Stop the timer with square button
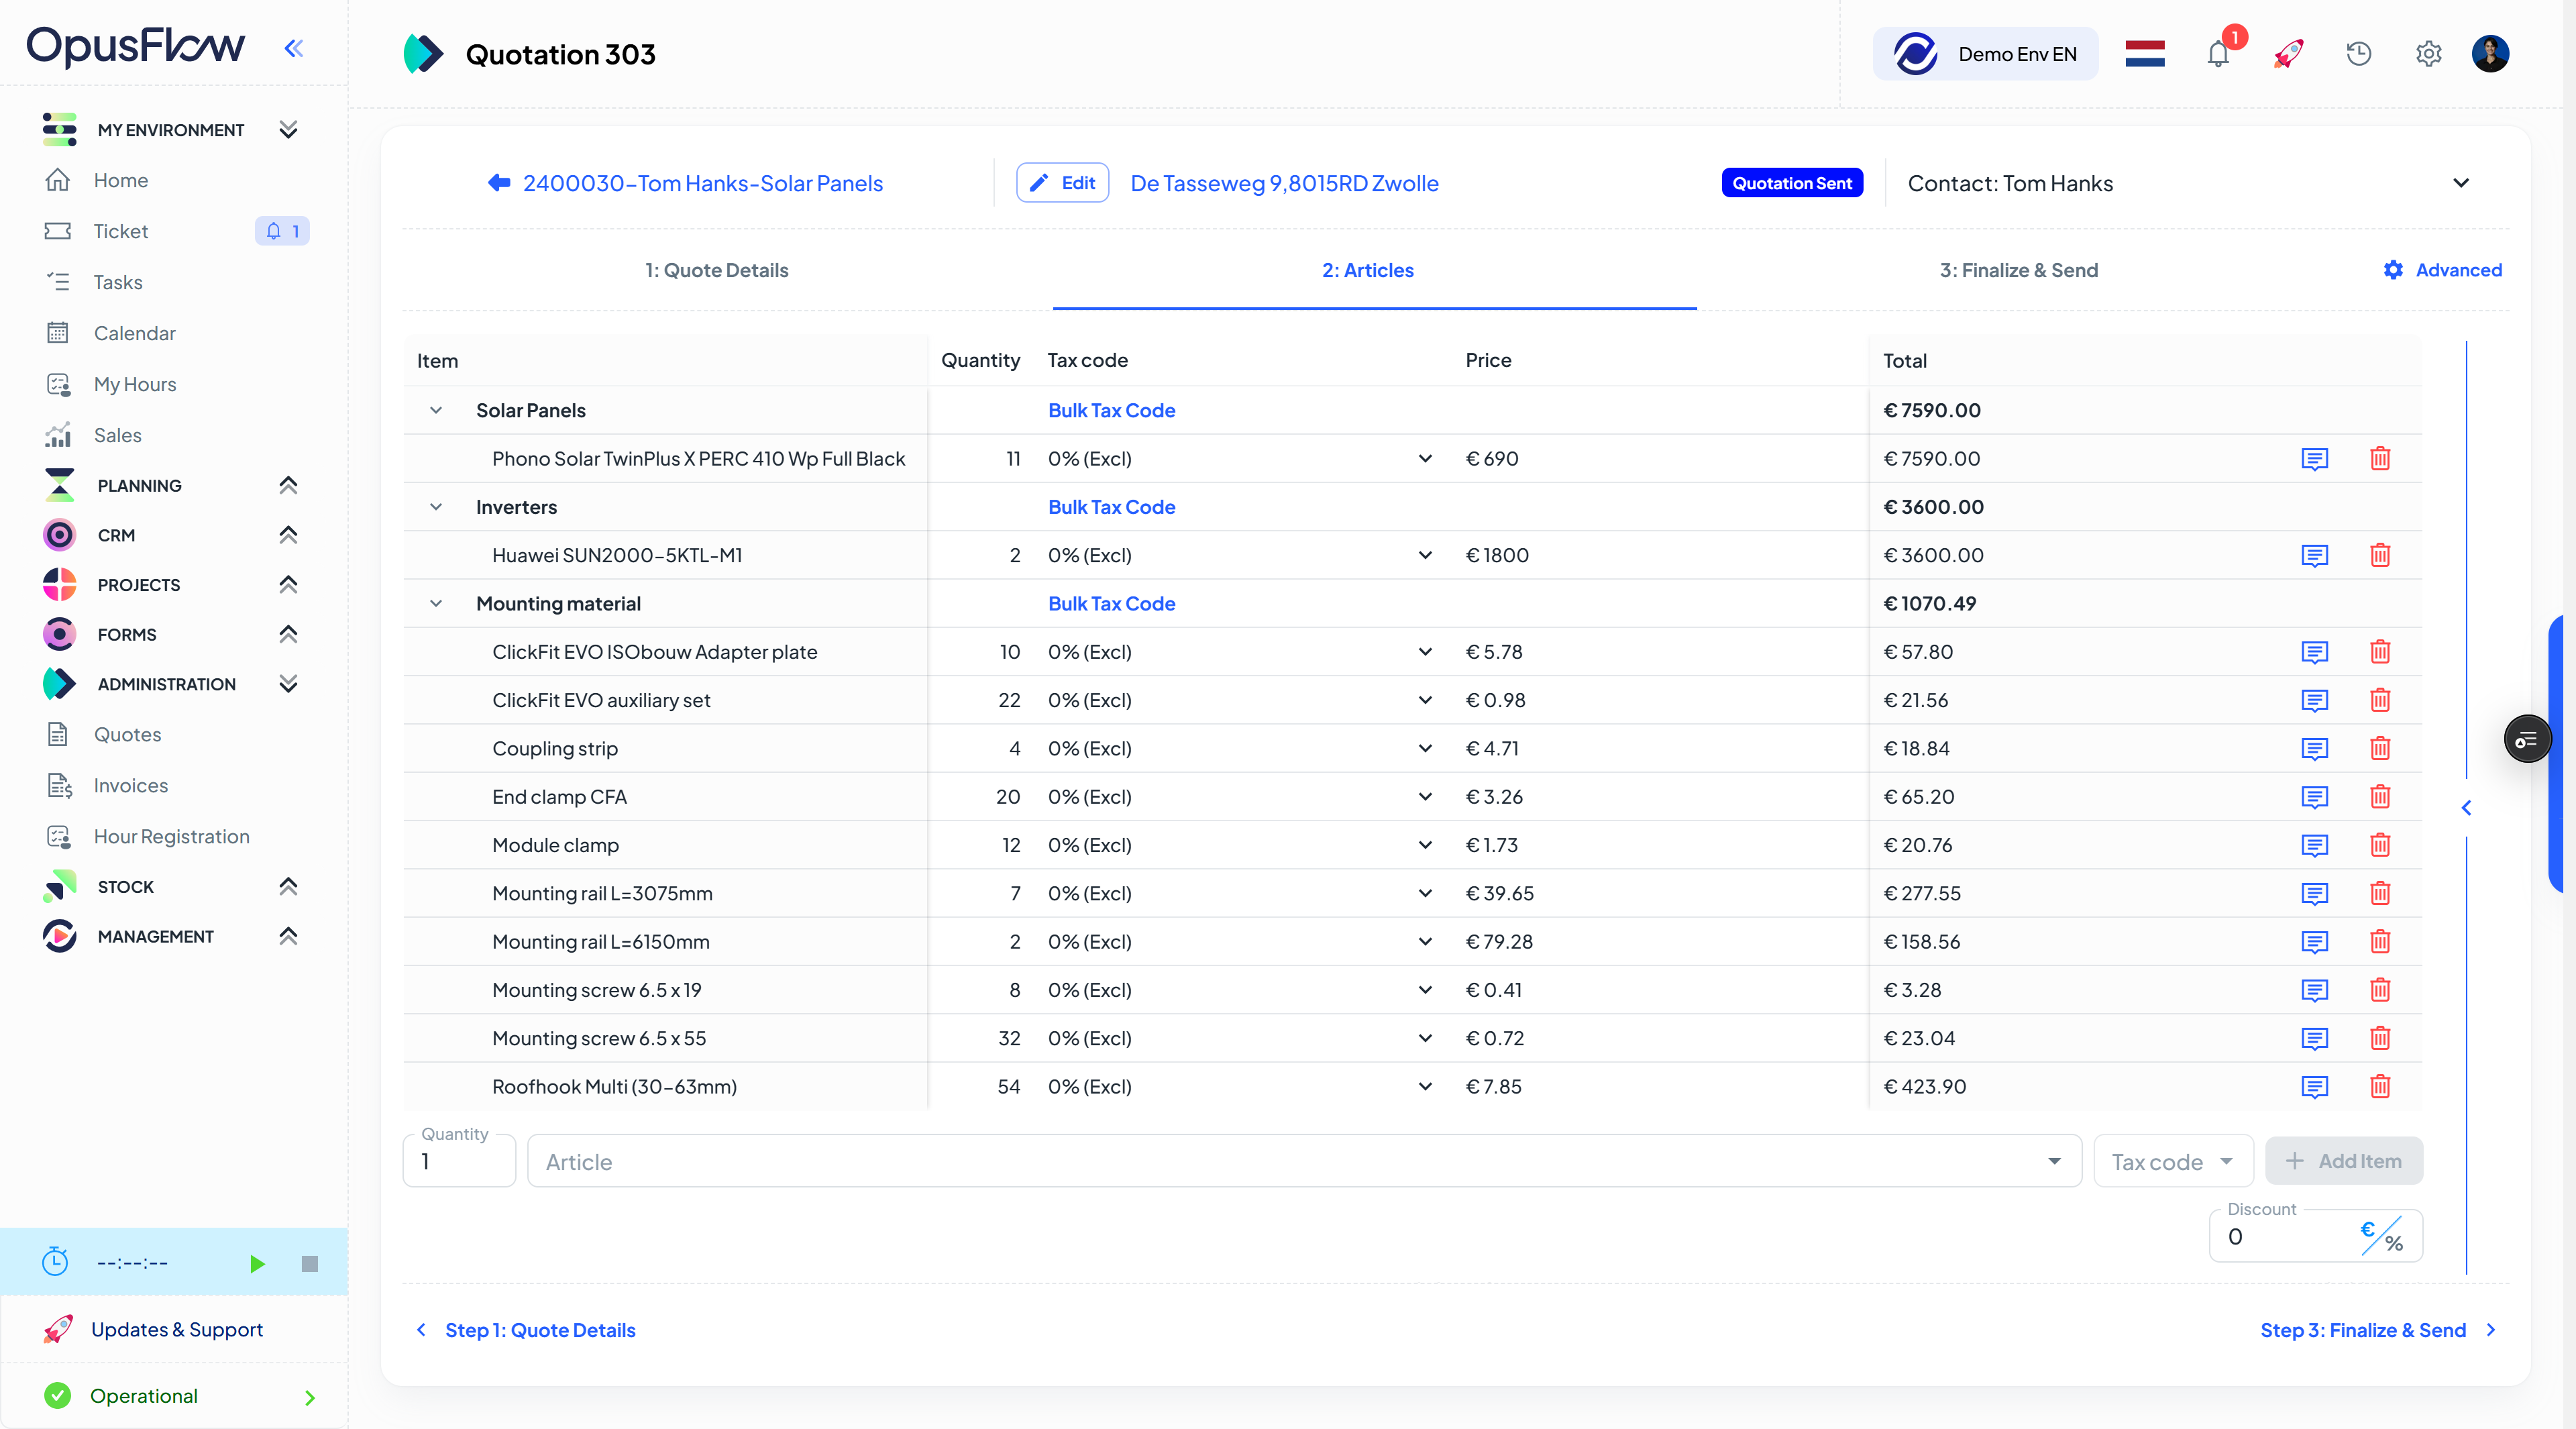 [x=310, y=1264]
